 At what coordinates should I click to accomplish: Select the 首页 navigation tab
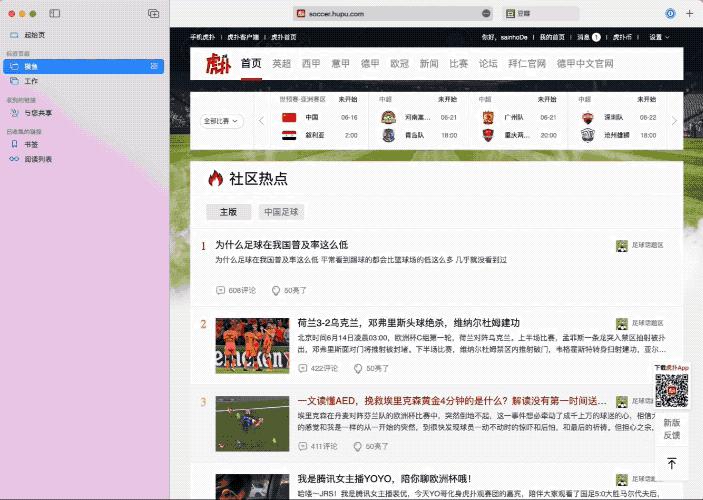pos(251,63)
